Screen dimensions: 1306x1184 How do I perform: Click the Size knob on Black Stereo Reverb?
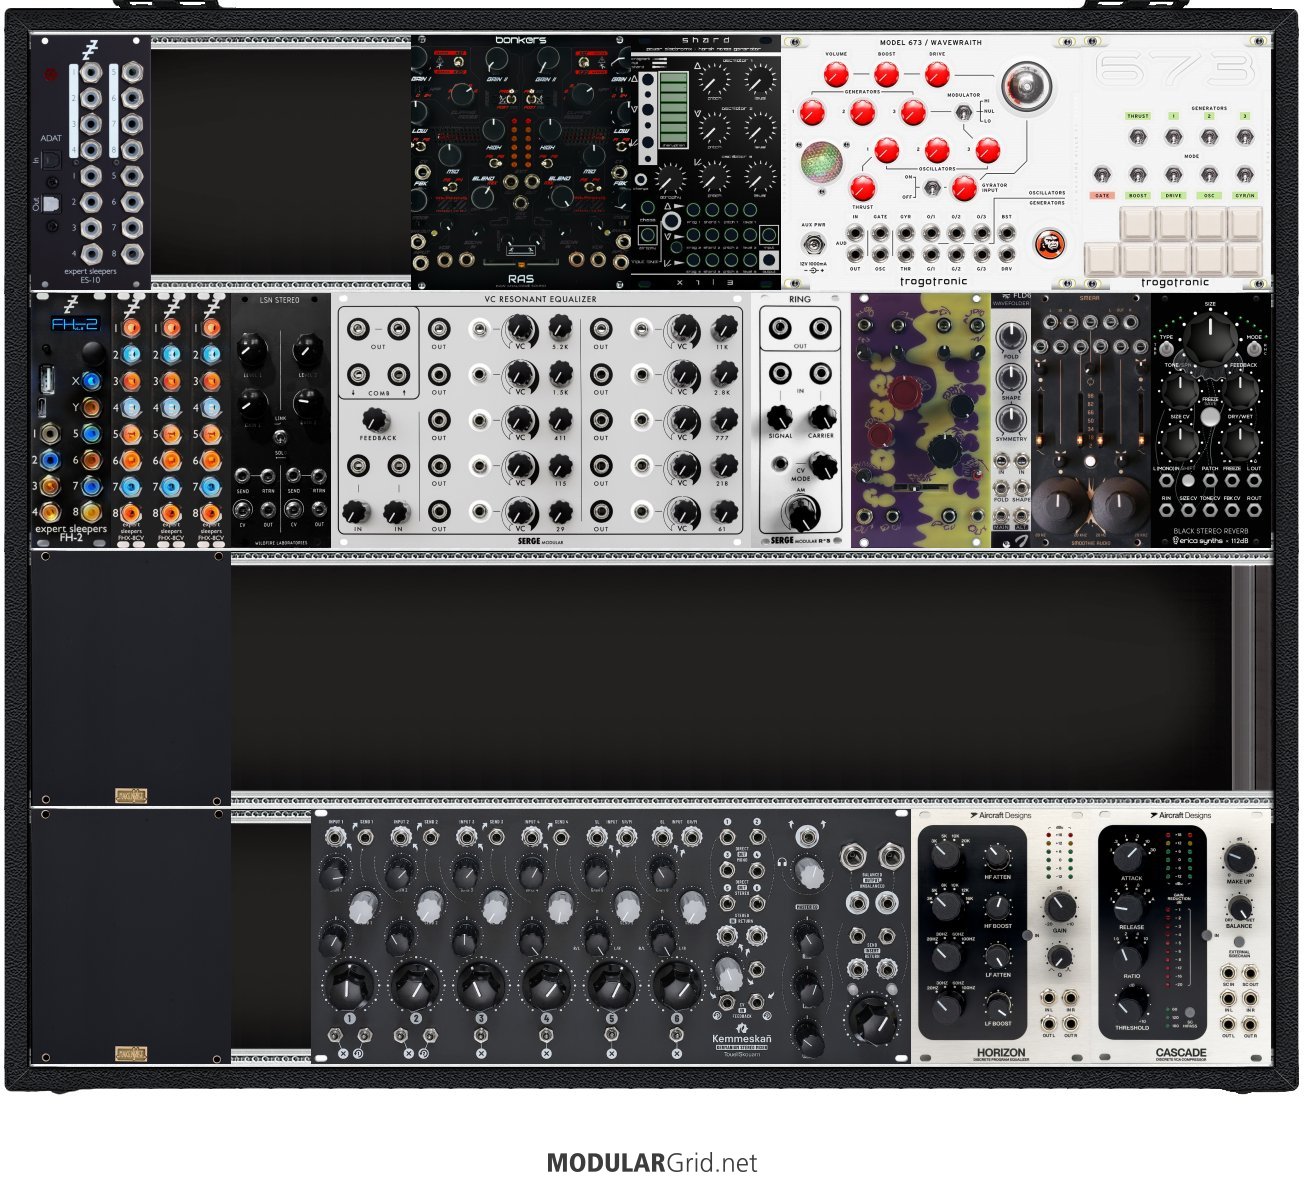pos(1210,339)
